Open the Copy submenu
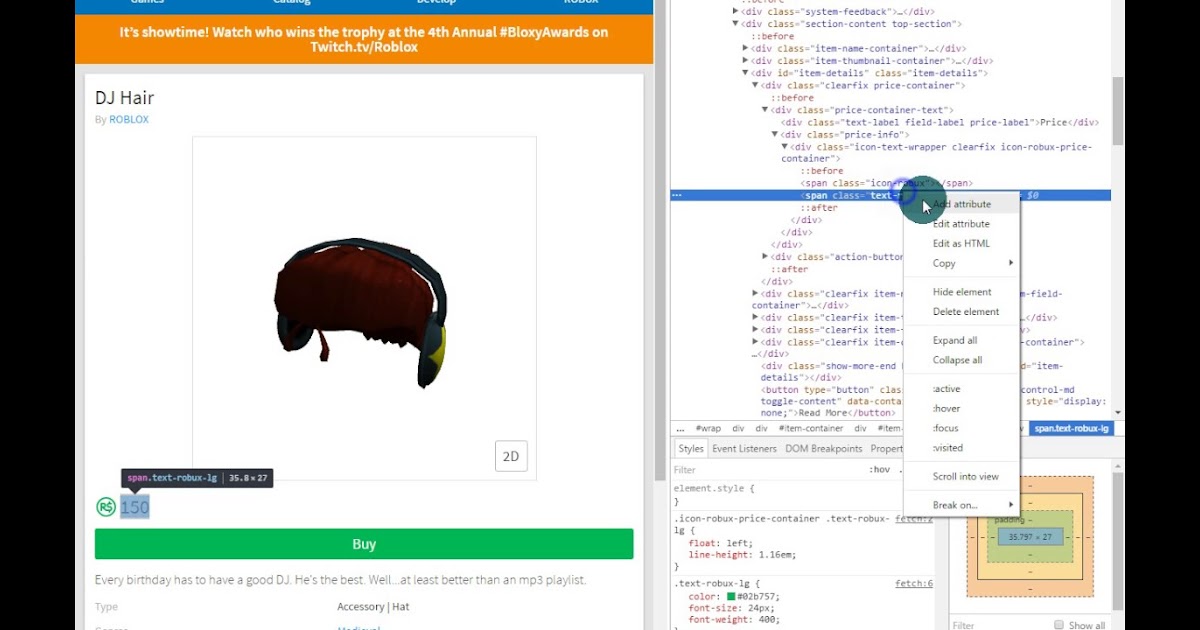This screenshot has height=630, width=1200. tap(961, 264)
